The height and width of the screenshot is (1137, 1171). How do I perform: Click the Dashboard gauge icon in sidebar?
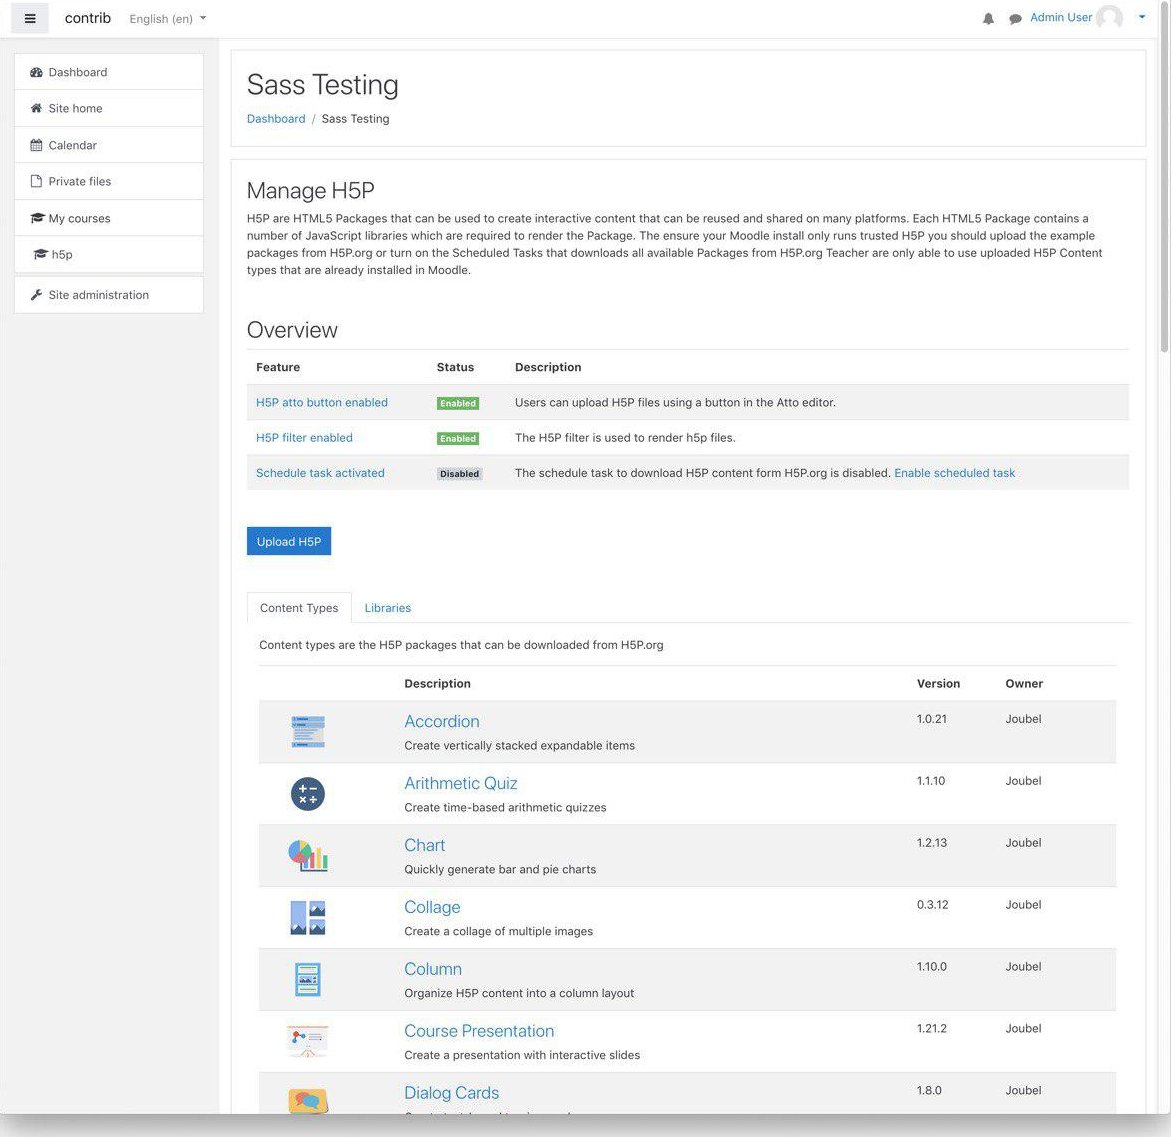[36, 72]
